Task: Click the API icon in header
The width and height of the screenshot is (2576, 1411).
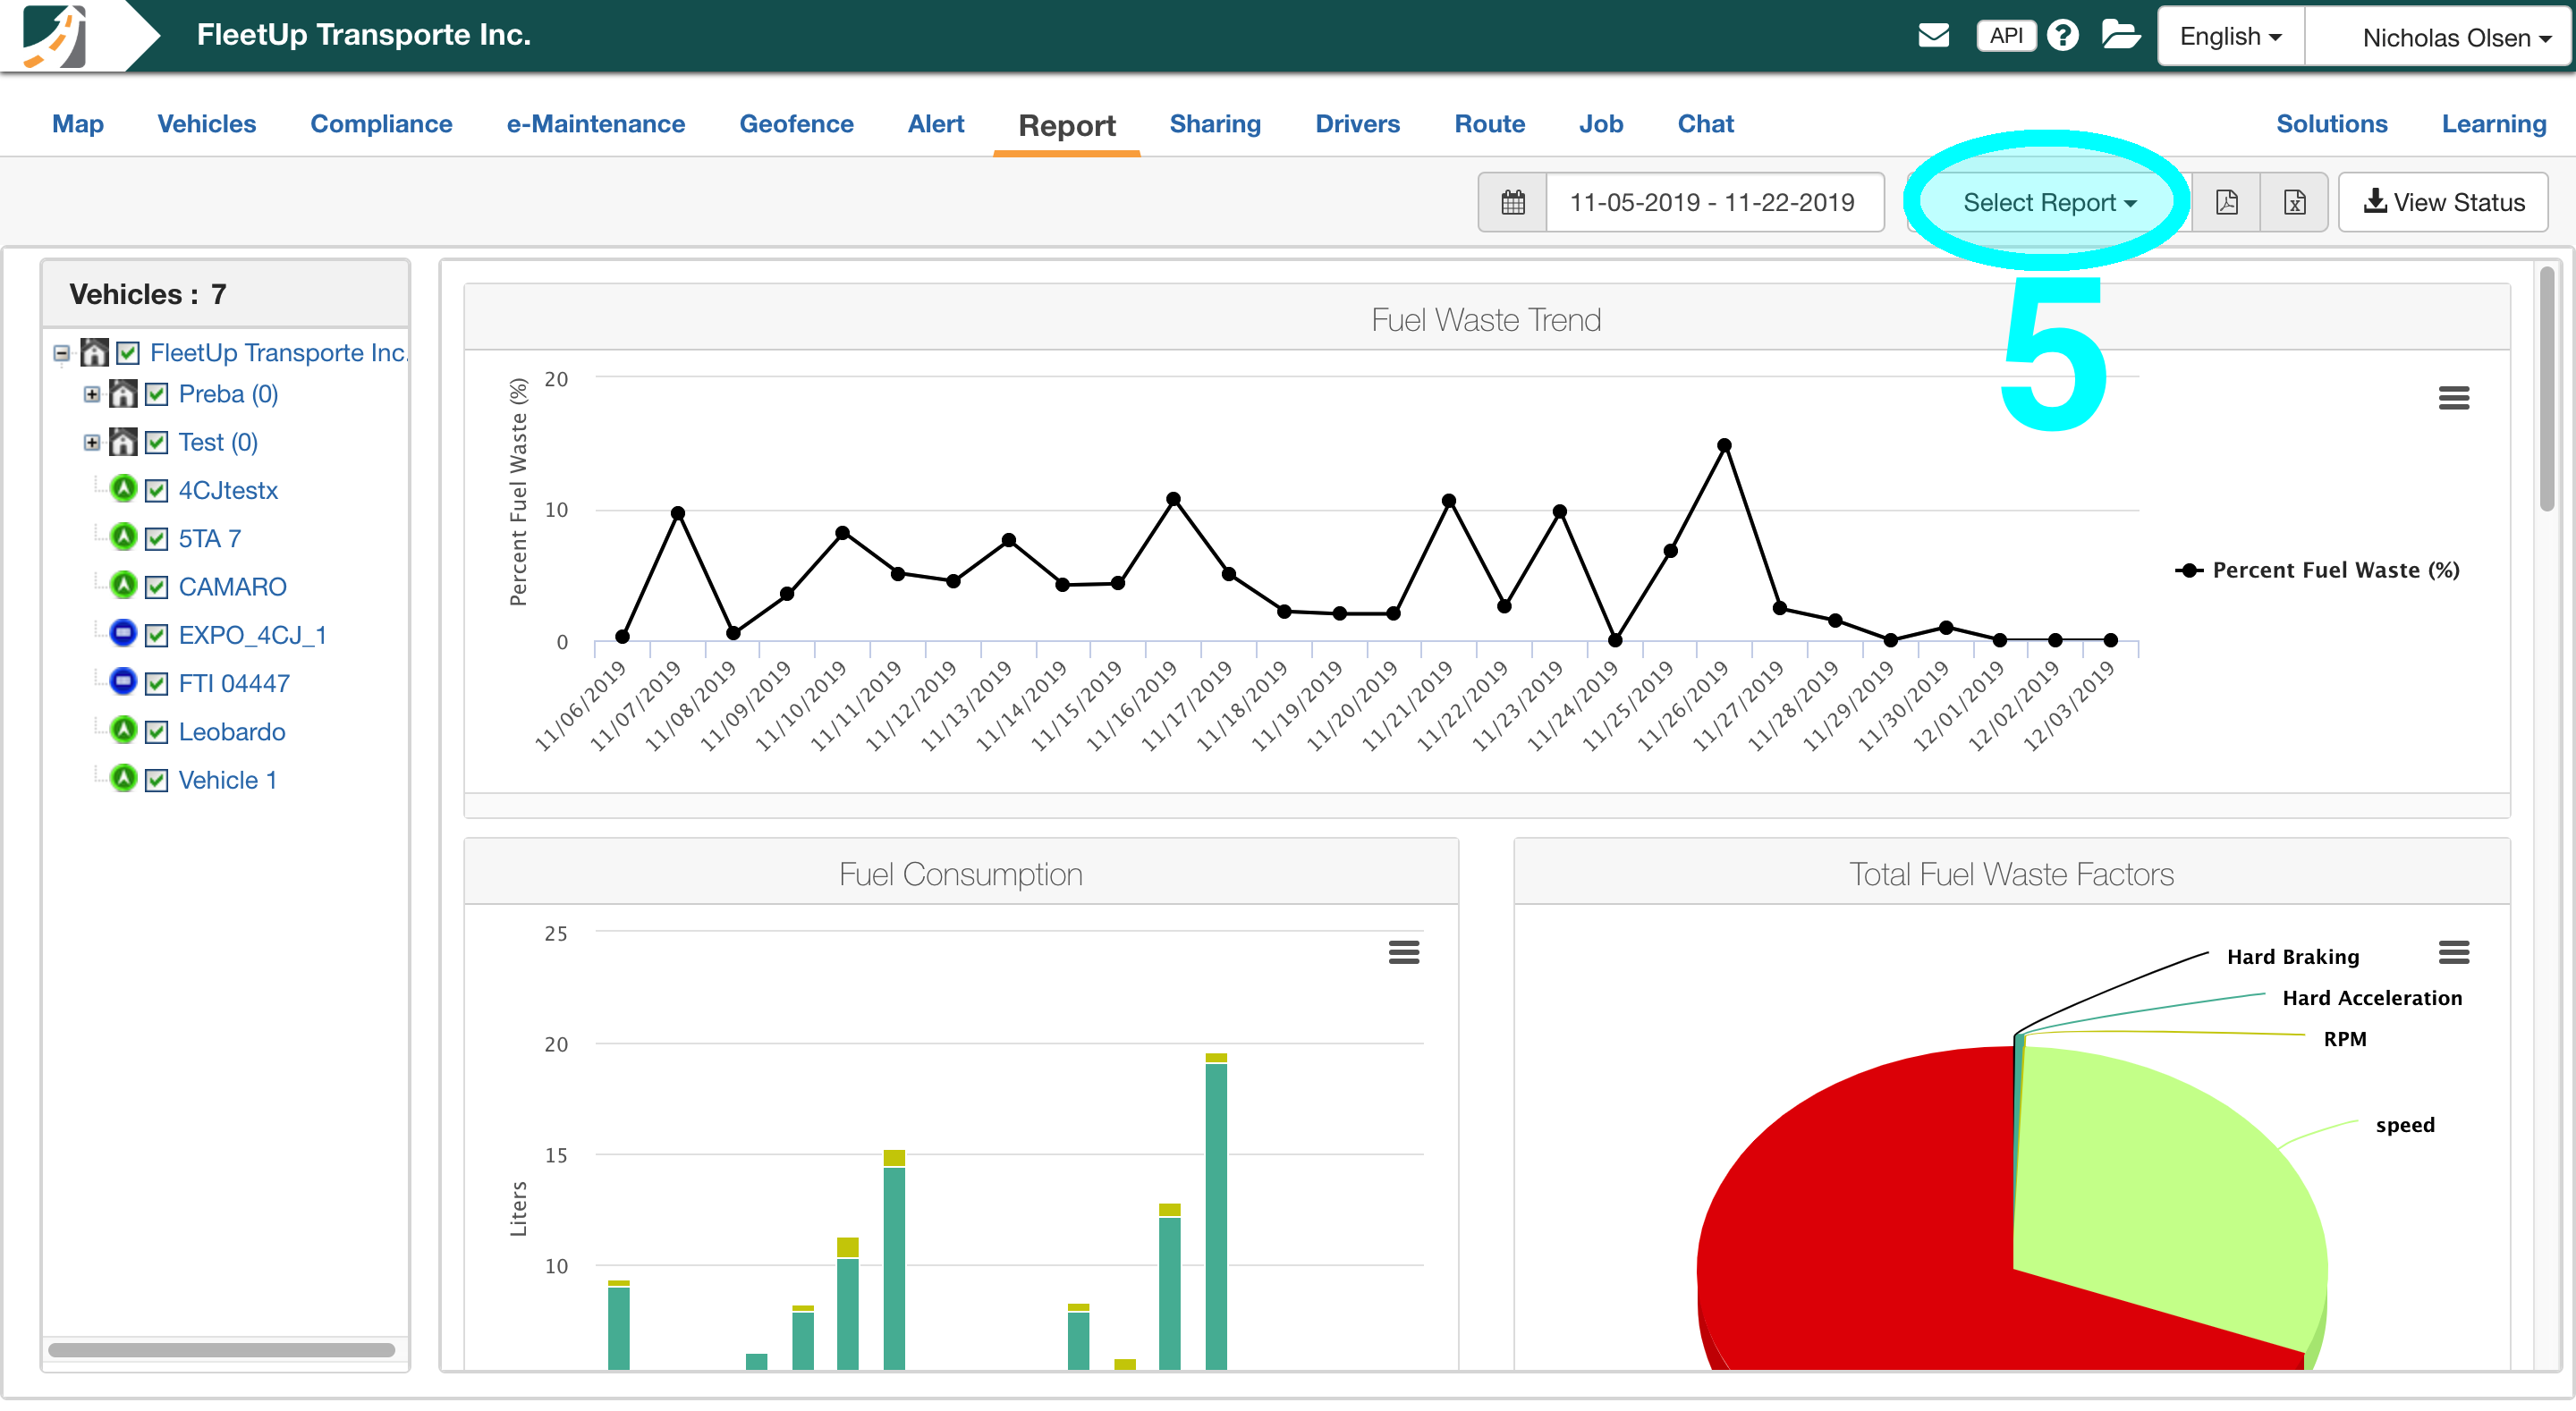Action: [2005, 35]
